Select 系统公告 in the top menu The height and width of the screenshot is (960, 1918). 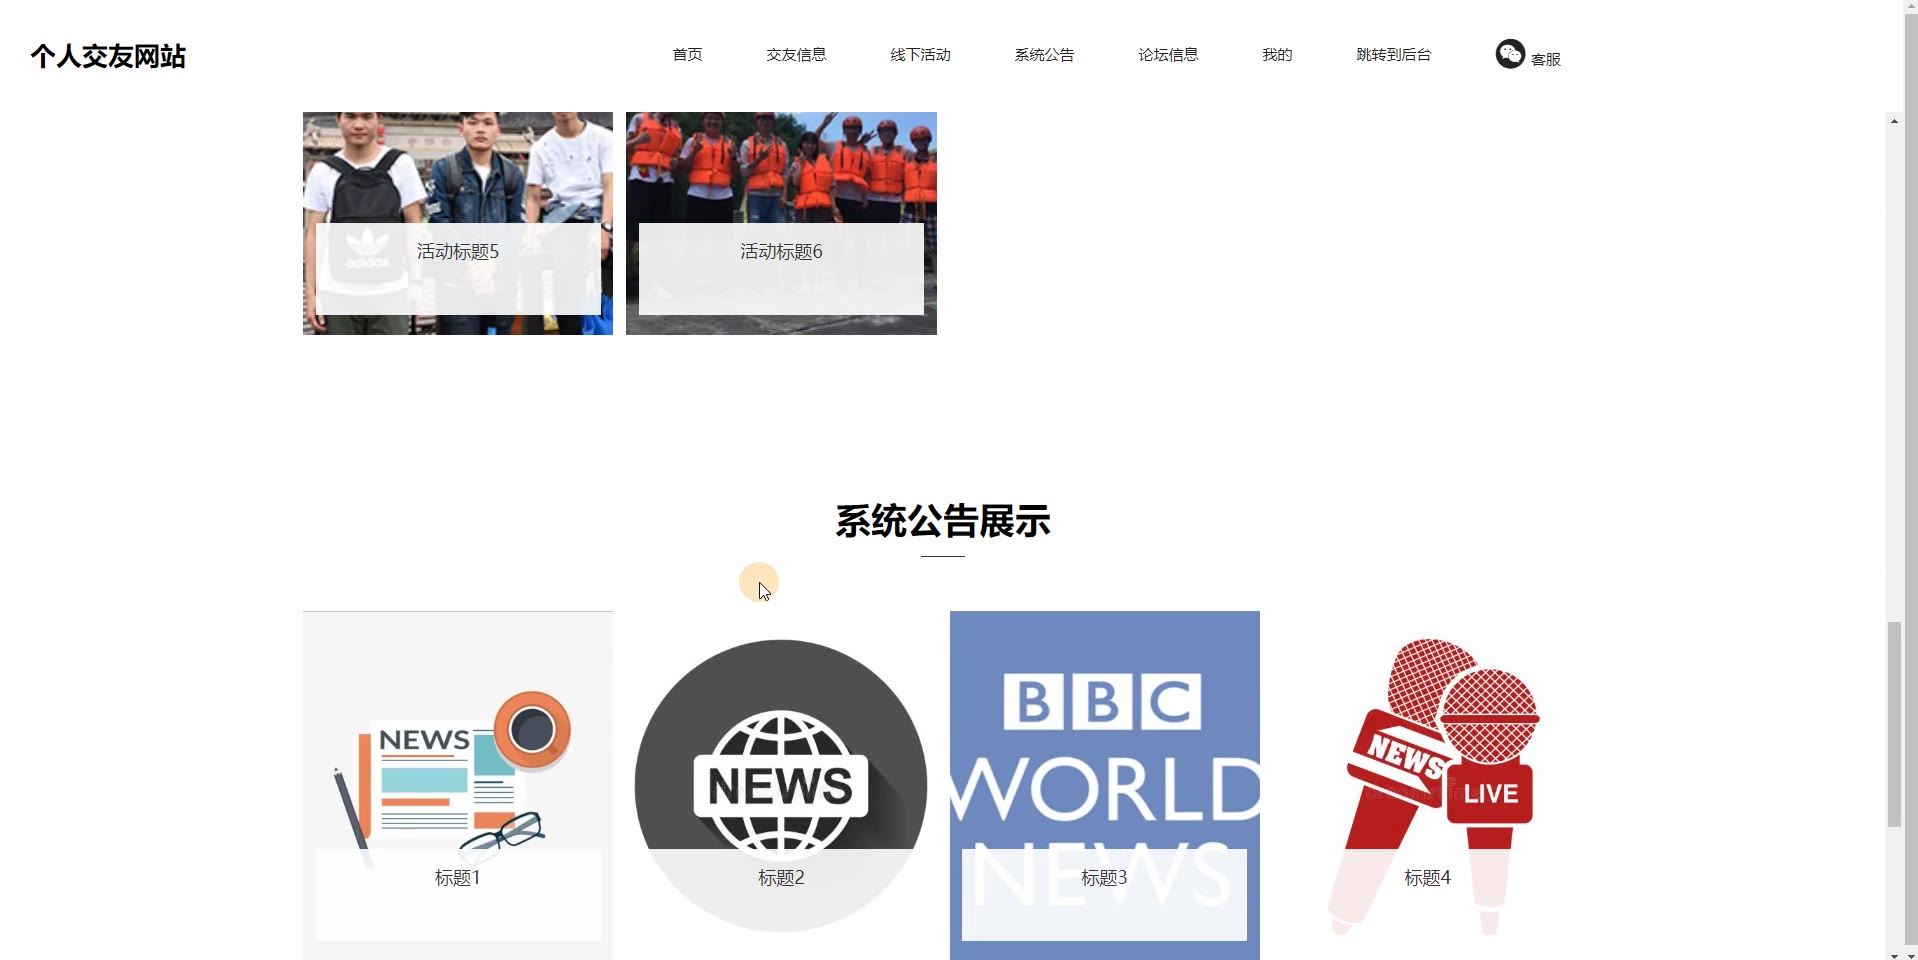click(1044, 55)
